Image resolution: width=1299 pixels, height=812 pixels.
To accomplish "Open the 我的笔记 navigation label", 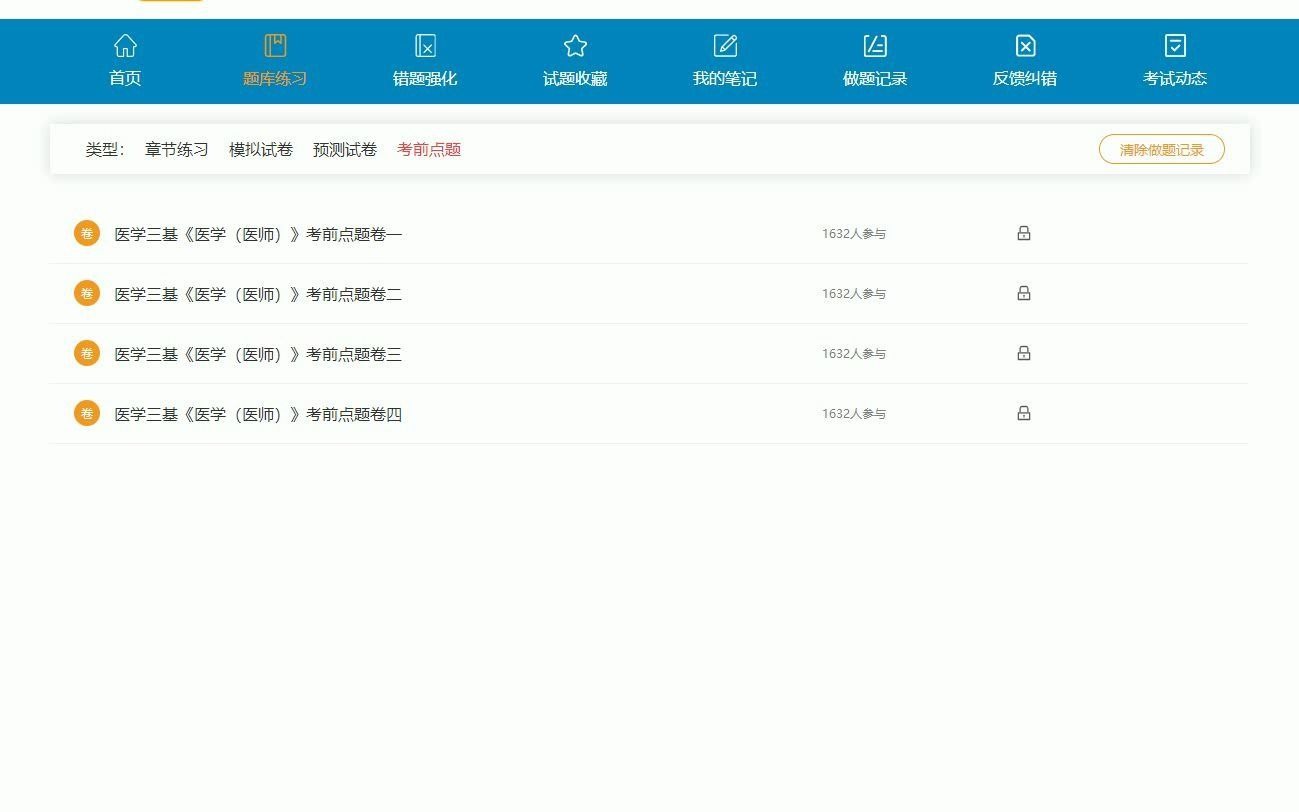I will coord(725,78).
